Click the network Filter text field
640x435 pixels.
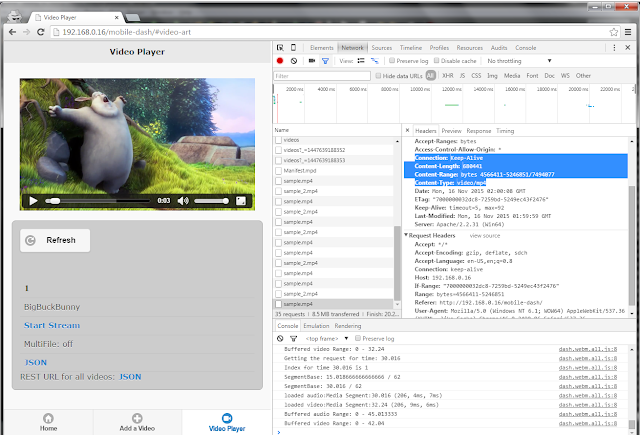coord(322,75)
